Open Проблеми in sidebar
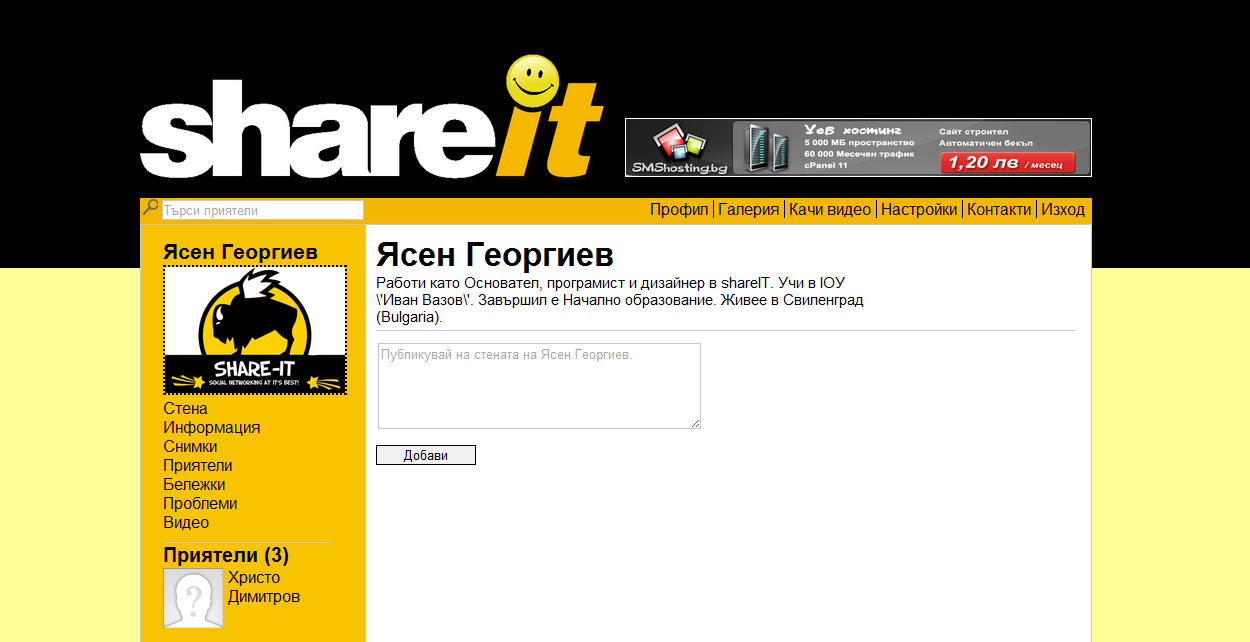The image size is (1250, 642). click(200, 504)
